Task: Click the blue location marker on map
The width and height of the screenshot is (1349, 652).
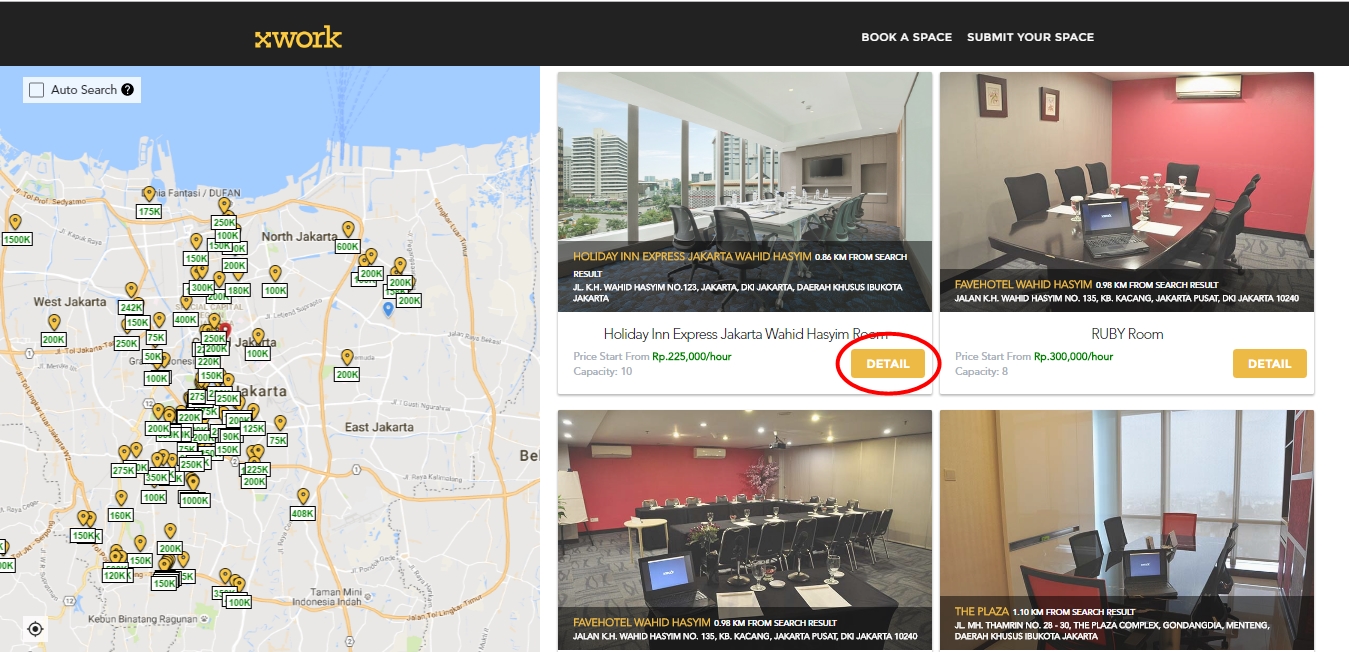Action: click(x=388, y=309)
